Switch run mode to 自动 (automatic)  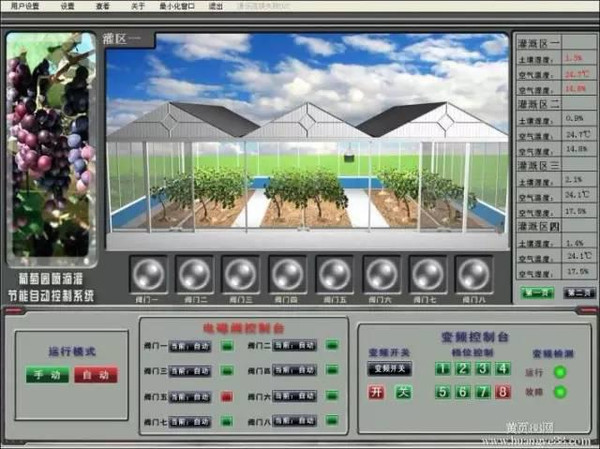pos(96,375)
